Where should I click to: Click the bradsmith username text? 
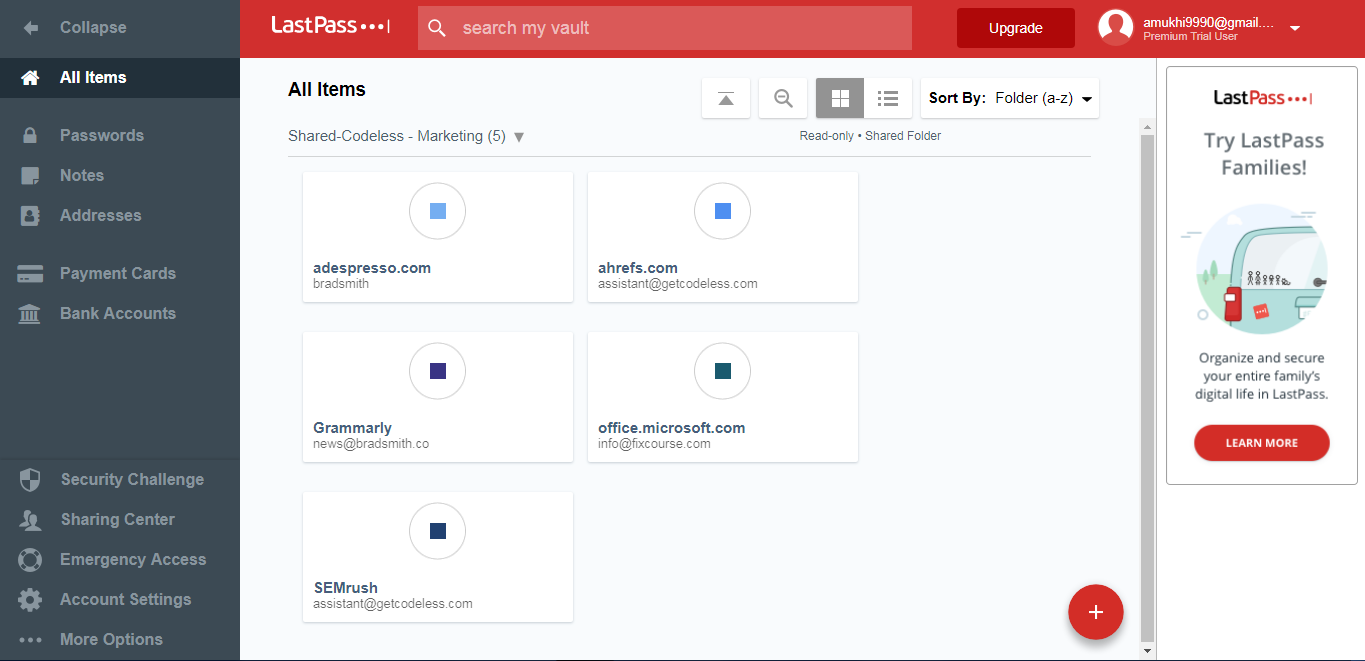point(341,284)
